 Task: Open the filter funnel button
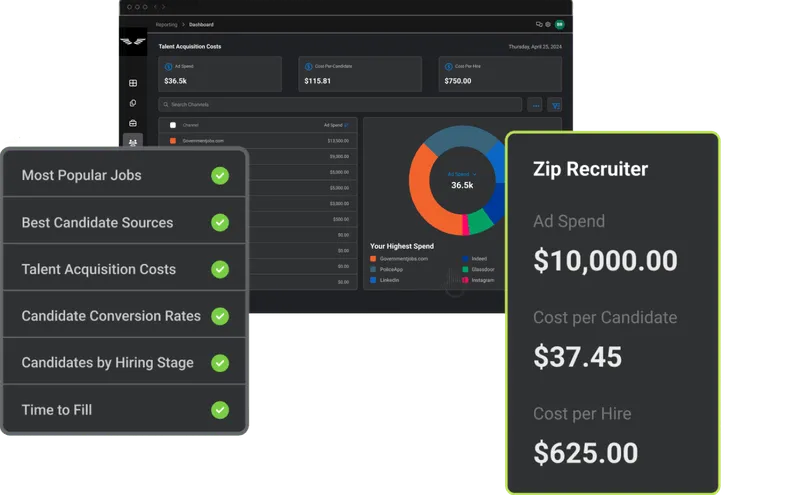[555, 105]
